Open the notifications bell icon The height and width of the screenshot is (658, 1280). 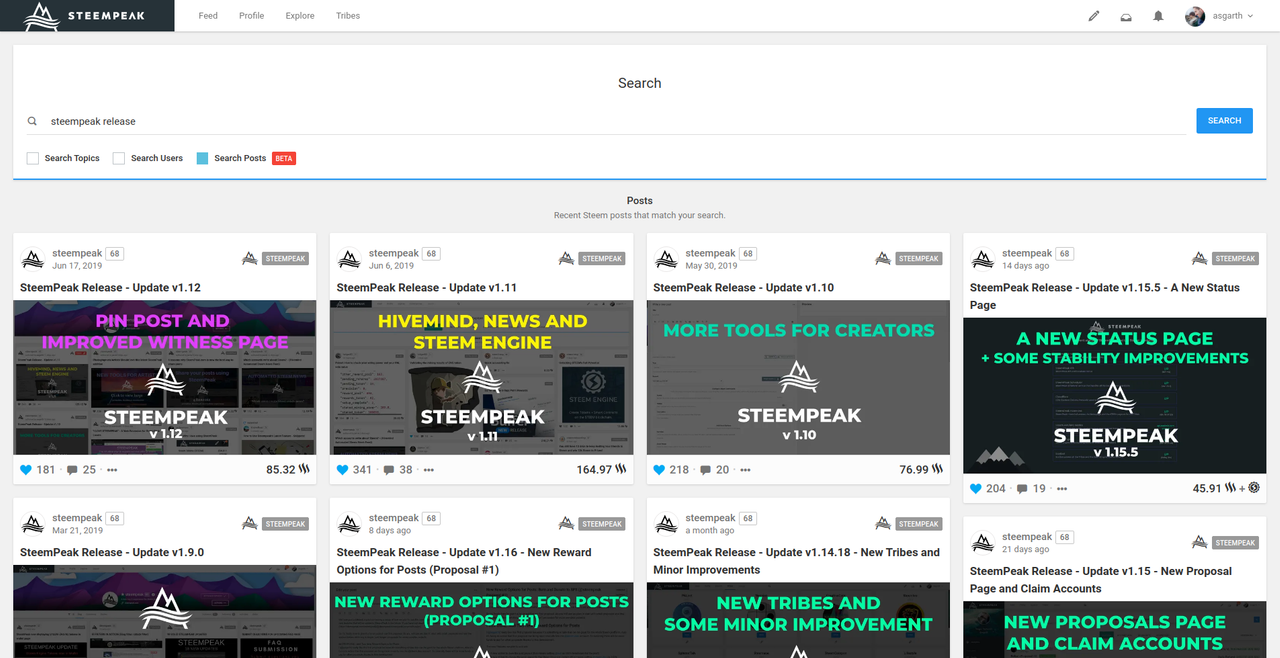[x=1158, y=16]
